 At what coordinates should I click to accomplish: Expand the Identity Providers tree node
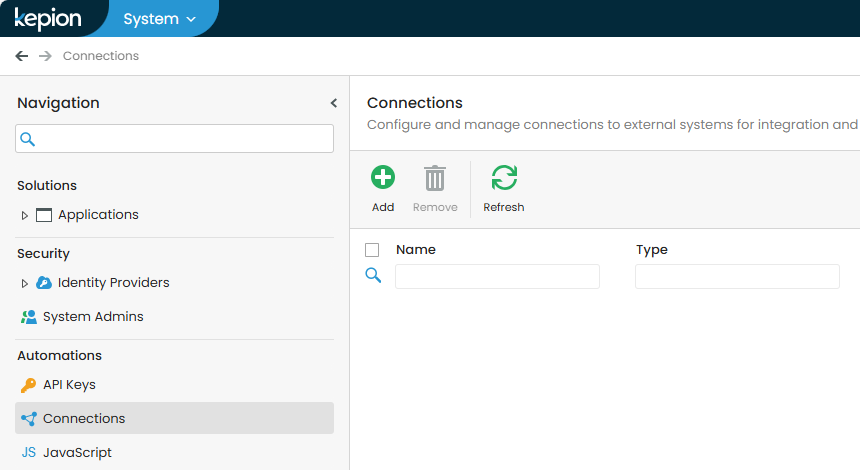25,283
